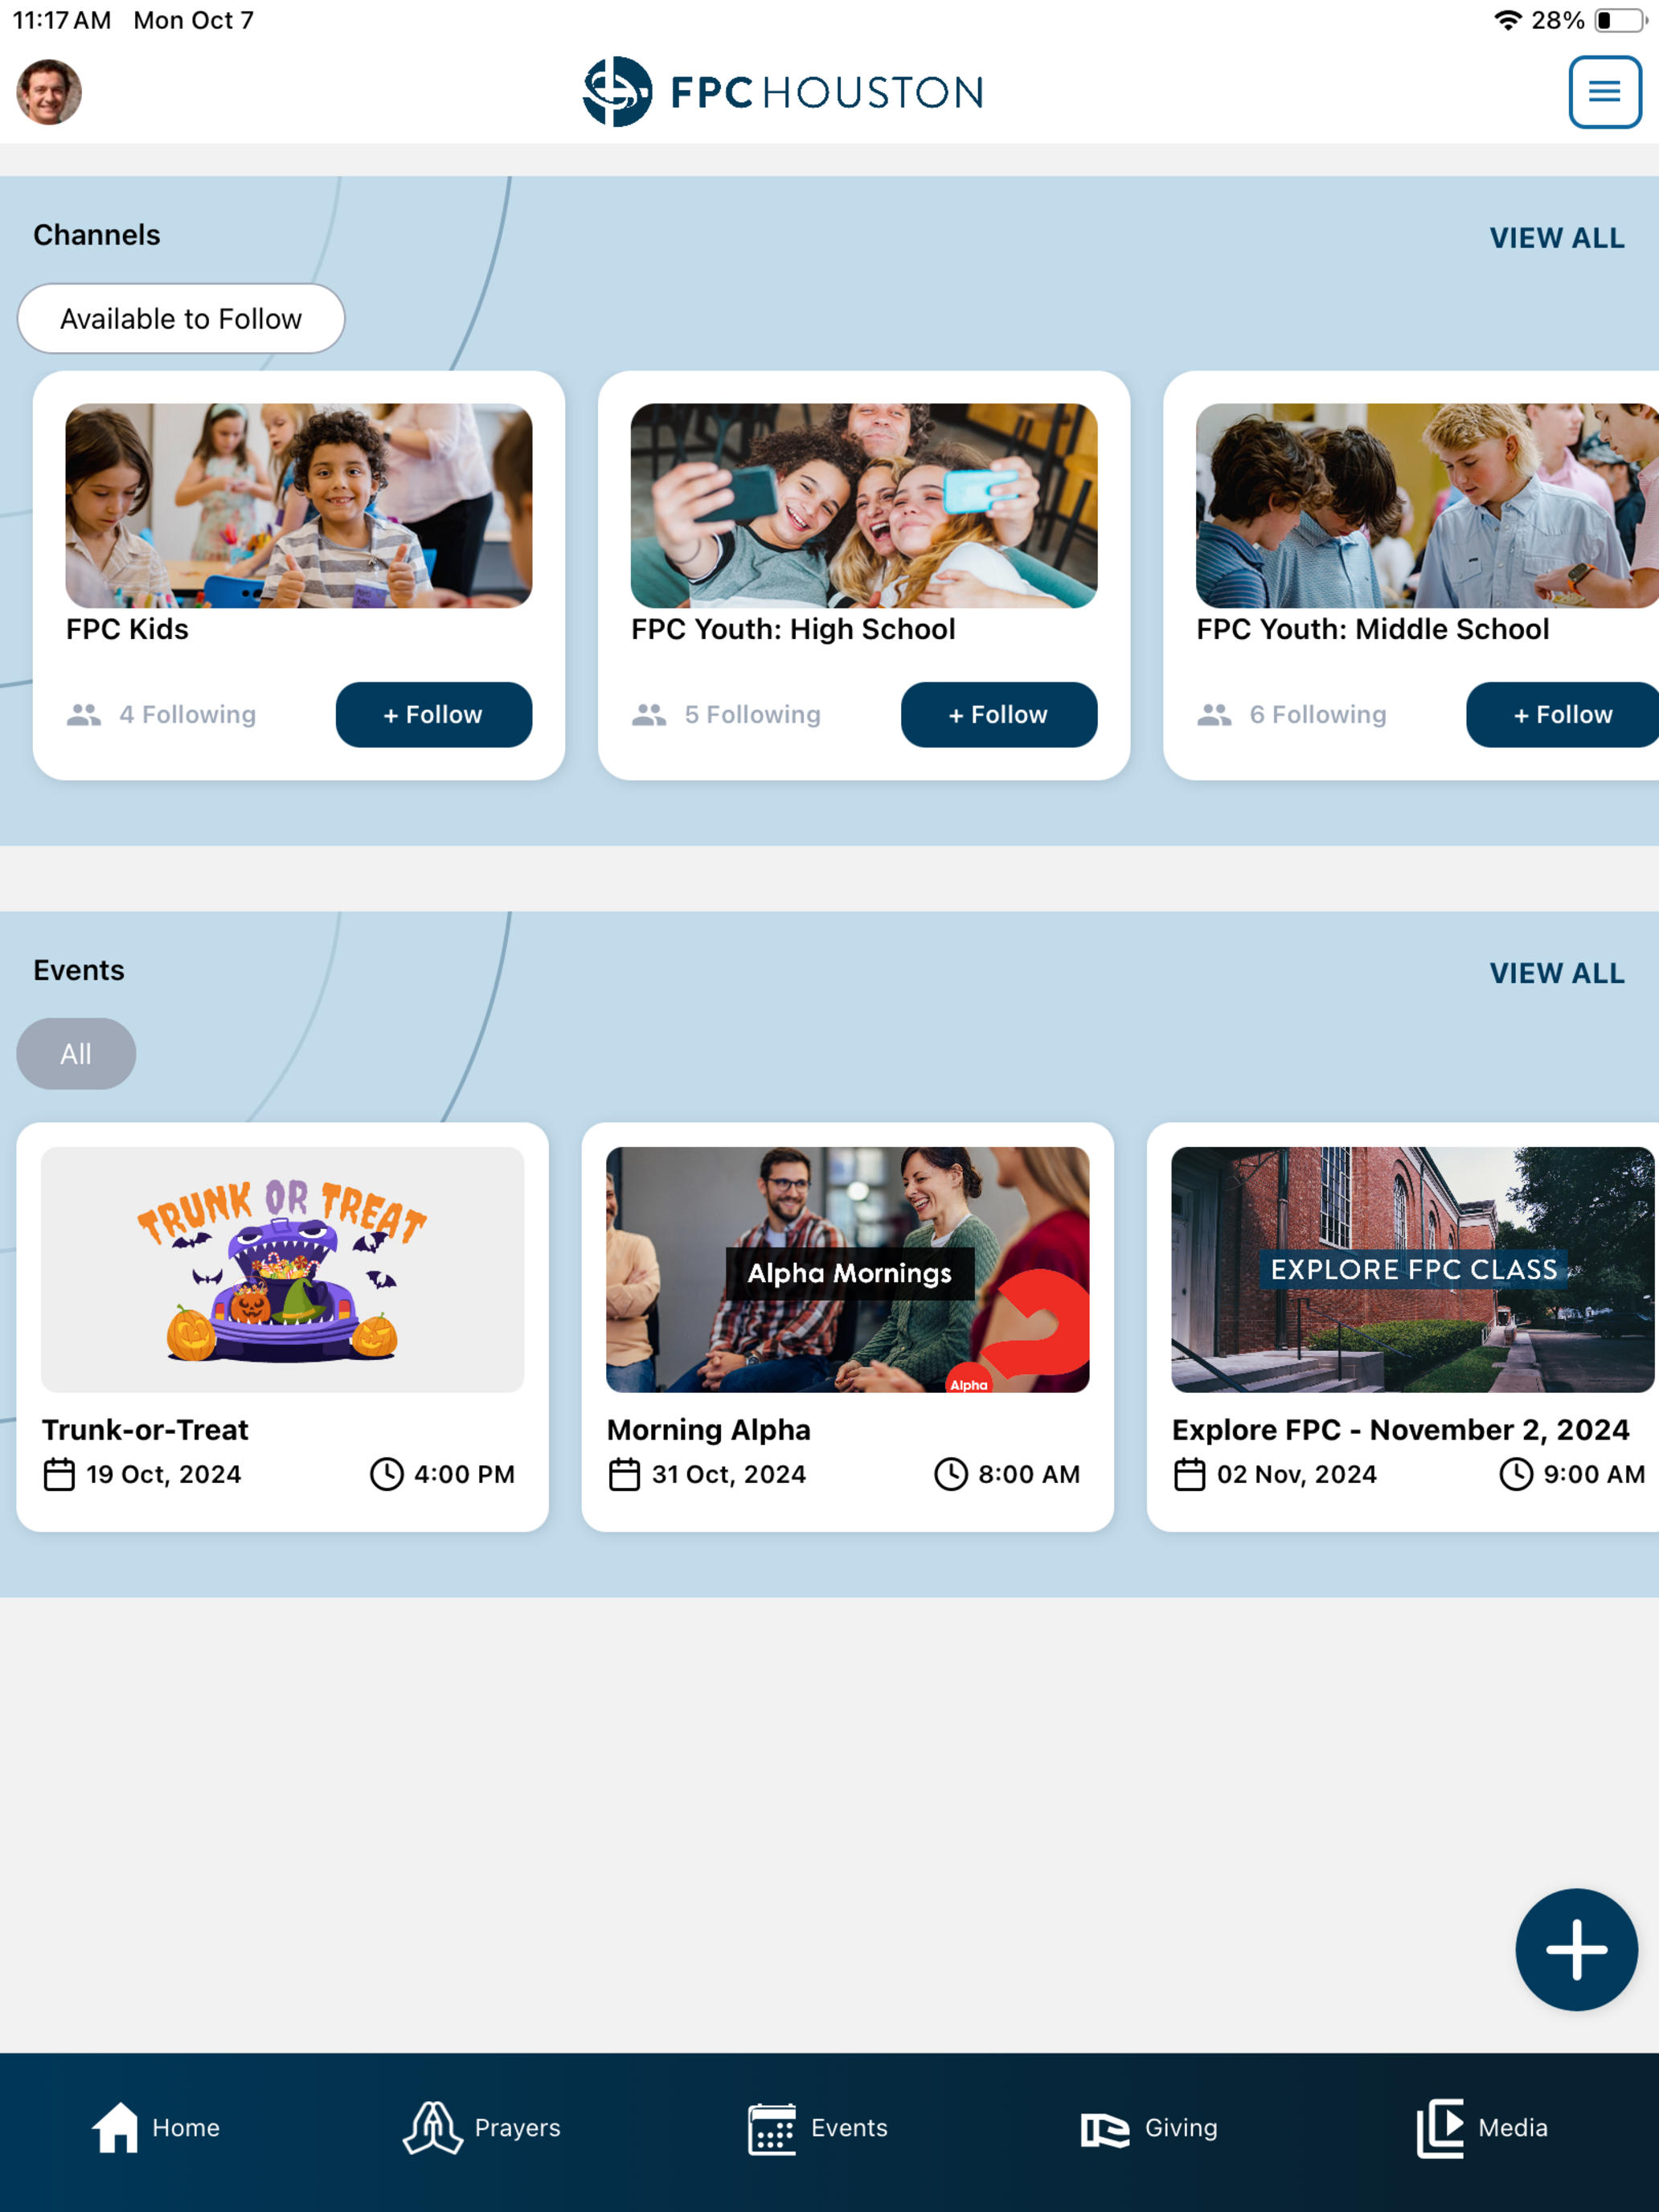Viewport: 1659px width, 2212px height.
Task: Open the Alpha Mornings event image
Action: coord(848,1269)
